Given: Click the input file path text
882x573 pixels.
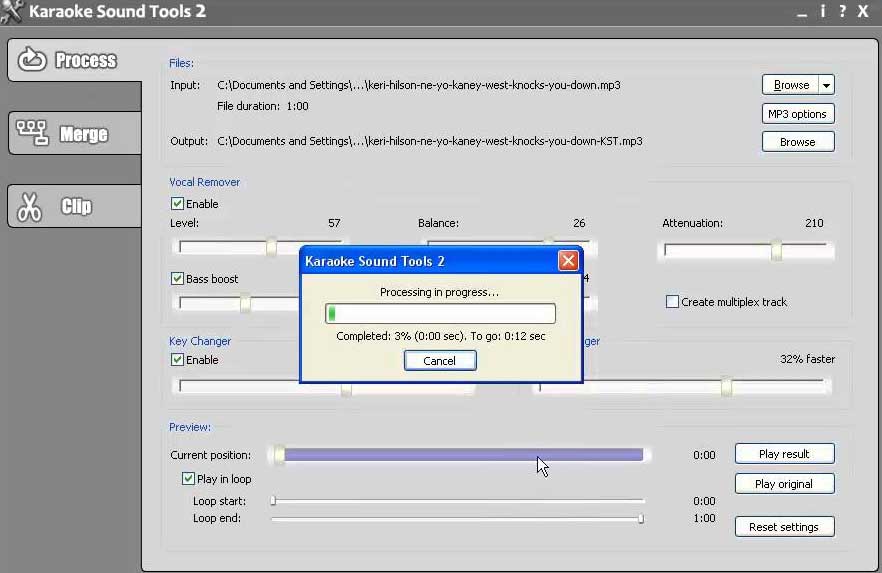Looking at the screenshot, I should click(419, 85).
